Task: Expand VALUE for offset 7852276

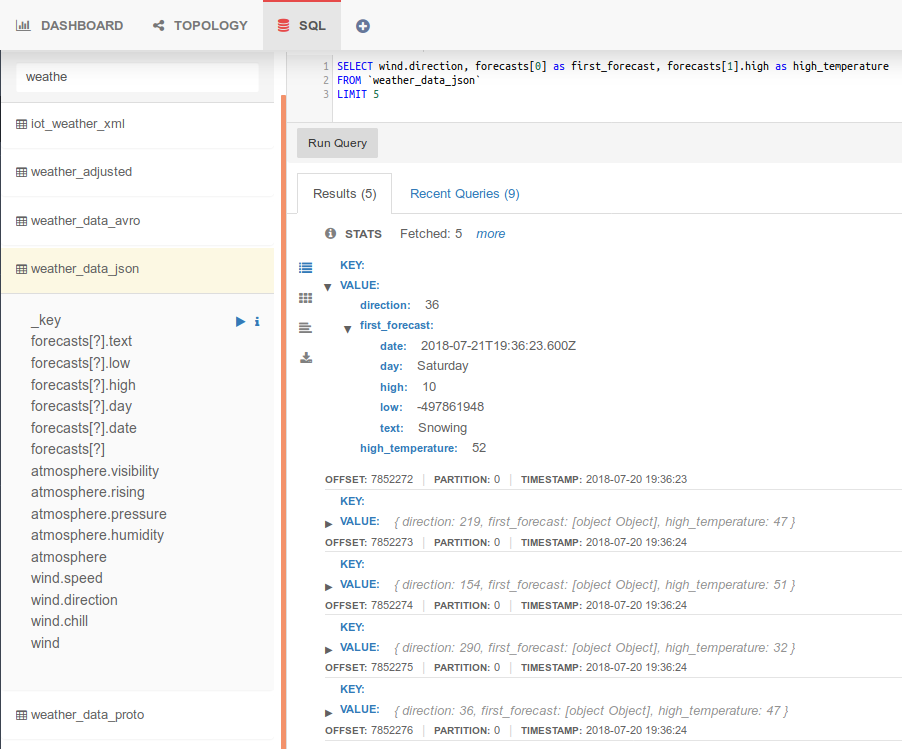Action: tap(328, 713)
